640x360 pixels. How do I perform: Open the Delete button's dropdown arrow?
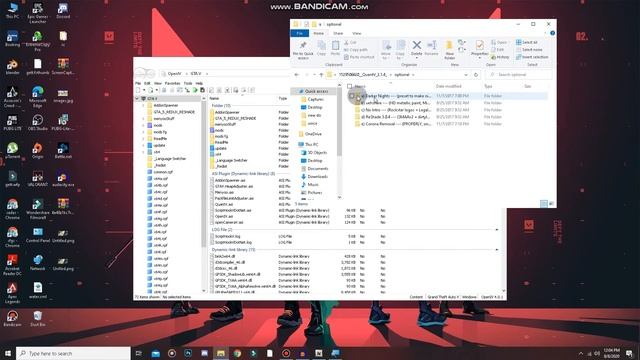point(416,58)
